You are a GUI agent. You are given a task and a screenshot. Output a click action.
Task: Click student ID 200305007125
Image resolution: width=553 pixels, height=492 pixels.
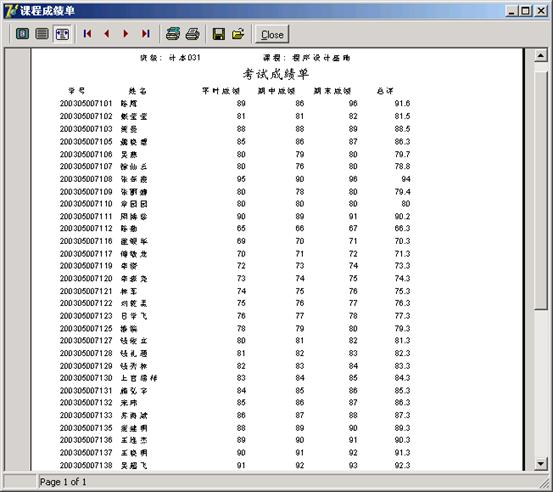click(x=86, y=328)
